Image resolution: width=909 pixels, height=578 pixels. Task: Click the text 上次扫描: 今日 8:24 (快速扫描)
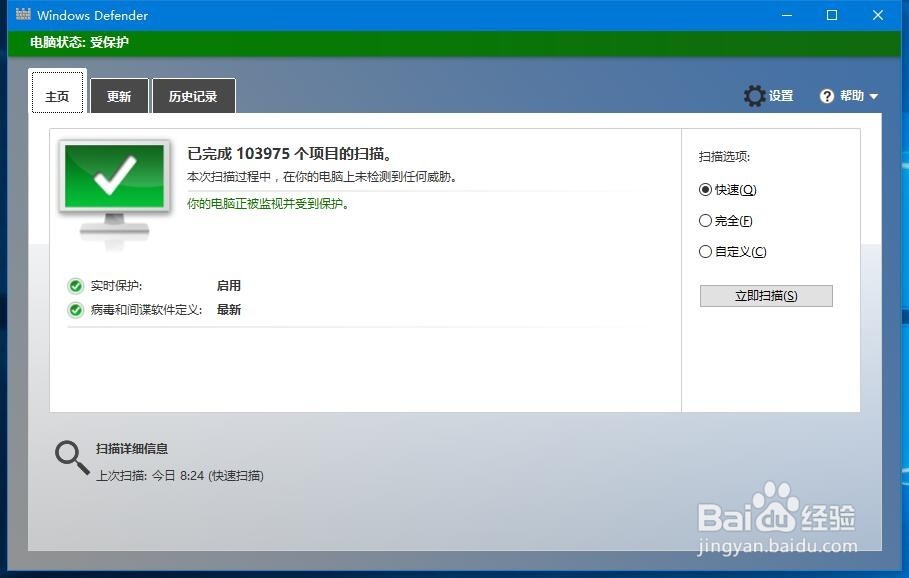[180, 476]
